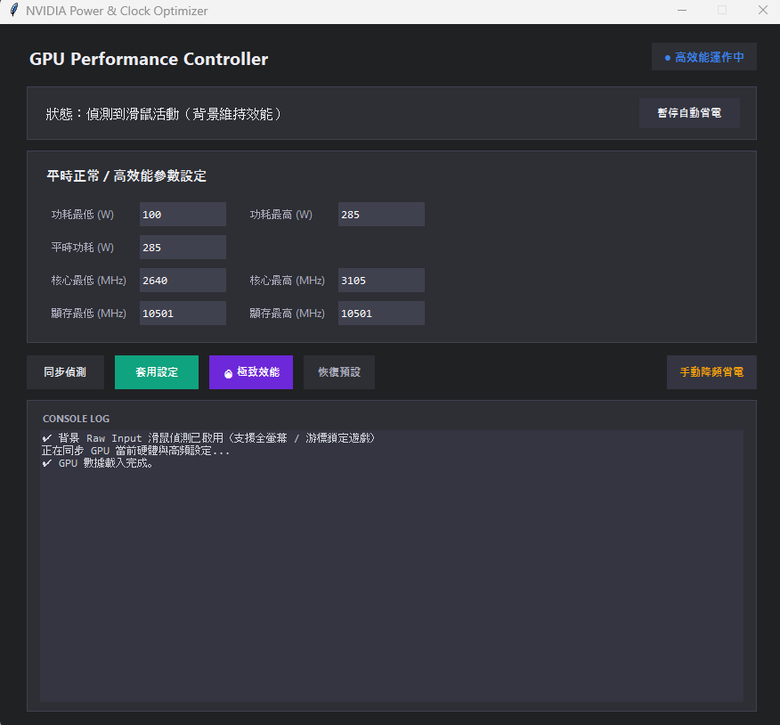The width and height of the screenshot is (780, 725).
Task: Minimize the NVIDIA Power & Clock Optimizer window
Action: click(682, 10)
